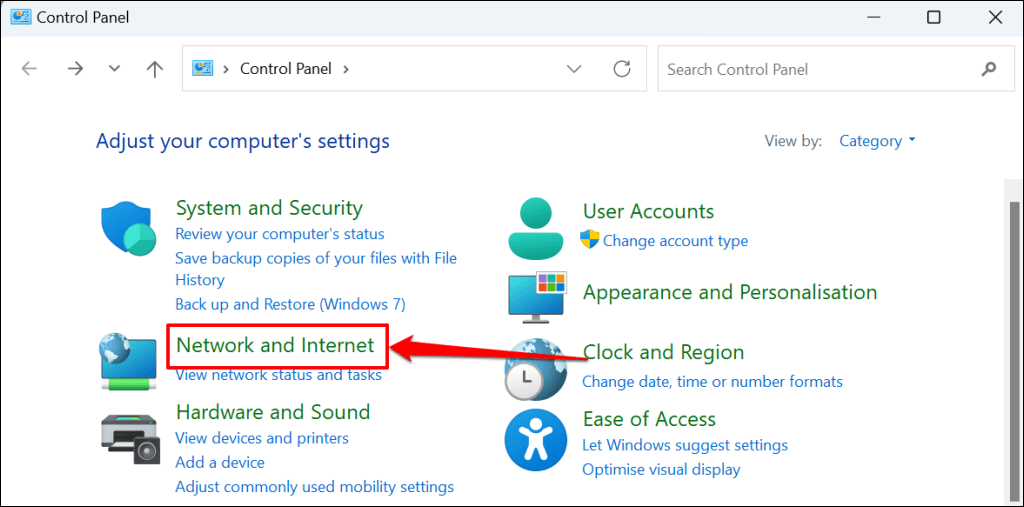Open System and Security category

pyautogui.click(x=269, y=208)
